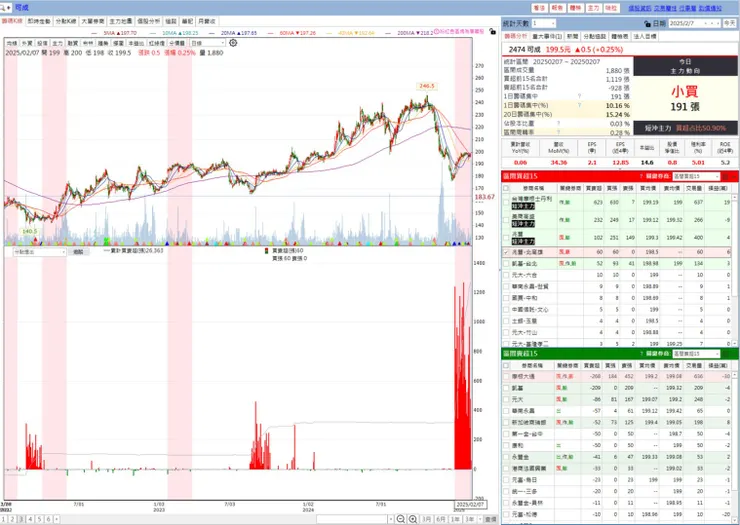Switch to the 個股分析 tab

(149, 21)
